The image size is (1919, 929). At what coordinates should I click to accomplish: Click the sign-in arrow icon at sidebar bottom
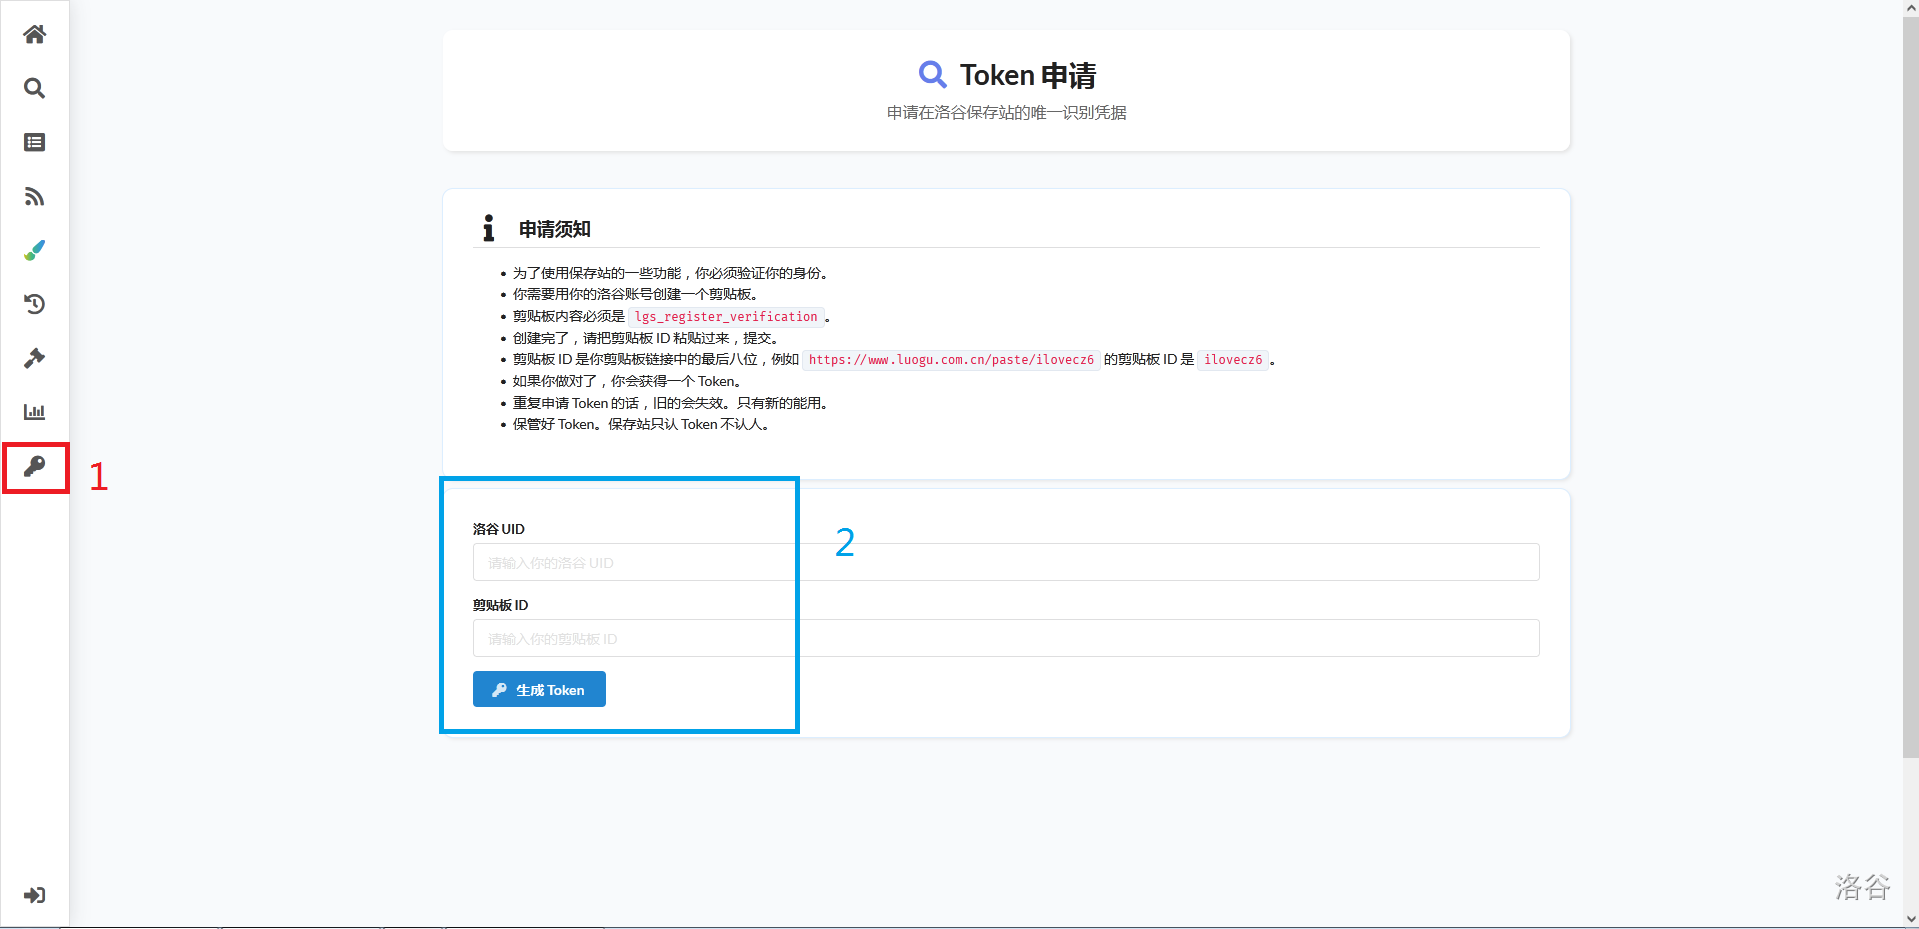click(x=34, y=895)
